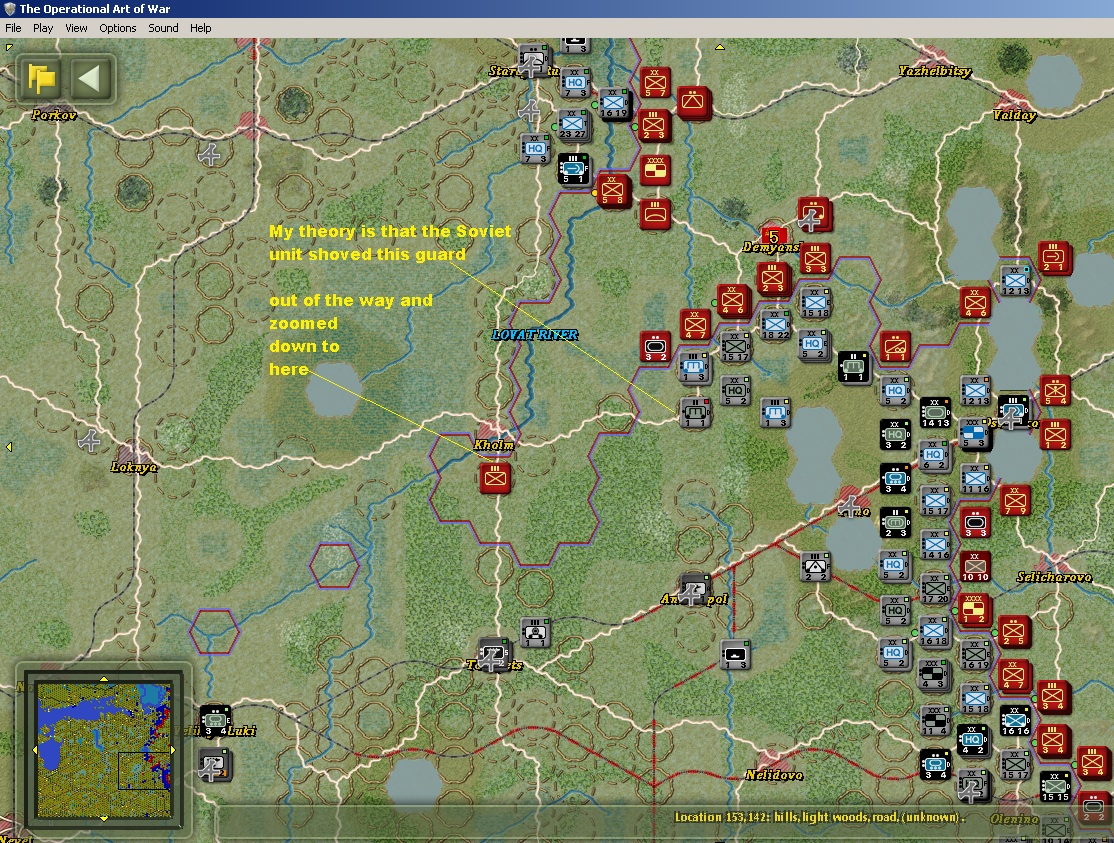Select the red armor unit 3-3 near Selizharovo

(x=975, y=523)
